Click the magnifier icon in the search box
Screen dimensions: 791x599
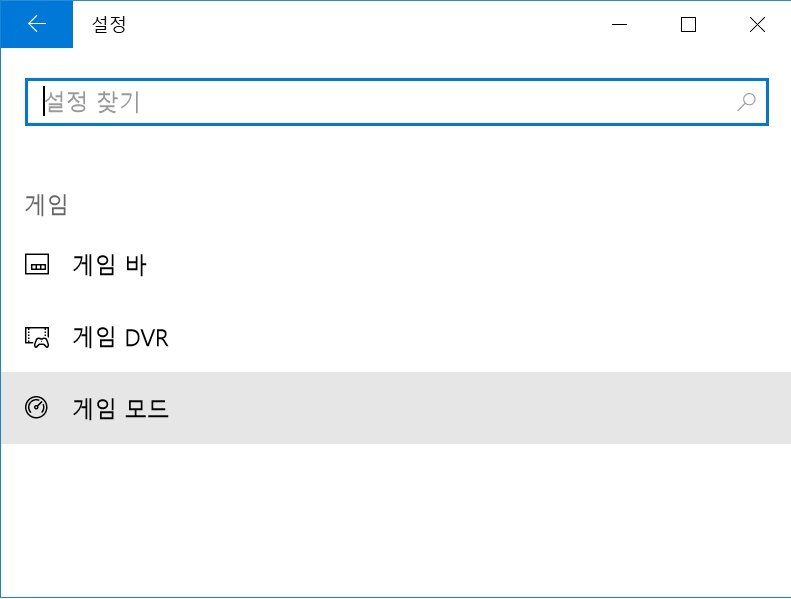coord(746,101)
